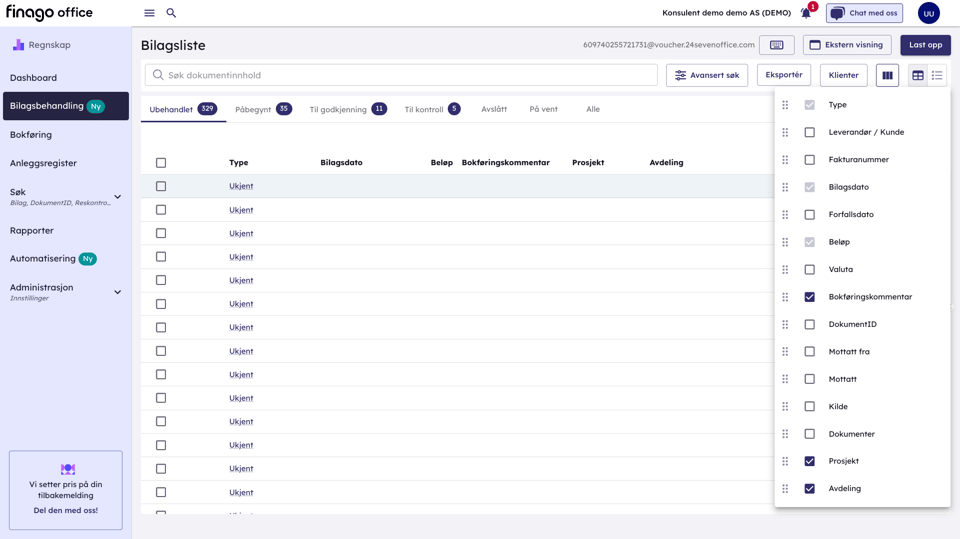The image size is (960, 539).
Task: Tick the select-all checkbox in table header
Action: coord(161,162)
